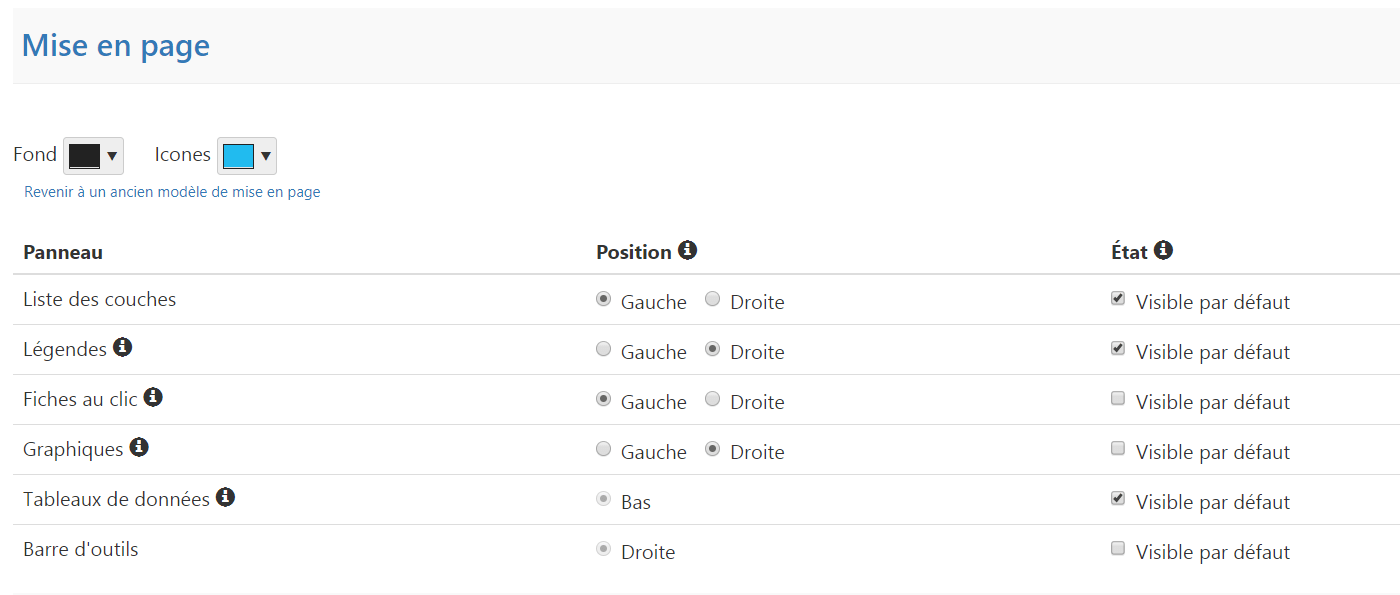Click the info icon beside État
This screenshot has height=595, width=1400.
point(1162,250)
